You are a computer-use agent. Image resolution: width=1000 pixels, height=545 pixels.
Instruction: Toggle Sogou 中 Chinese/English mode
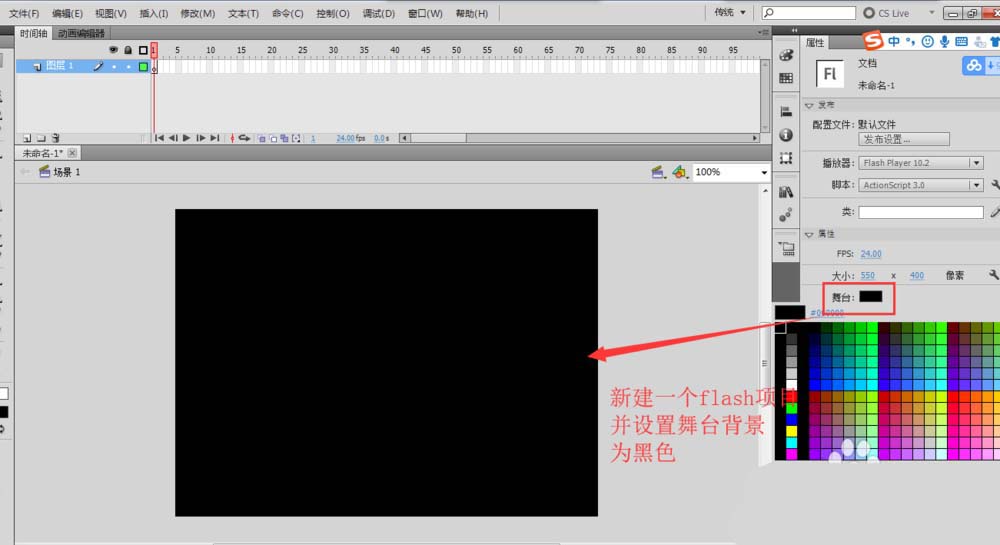coord(894,41)
